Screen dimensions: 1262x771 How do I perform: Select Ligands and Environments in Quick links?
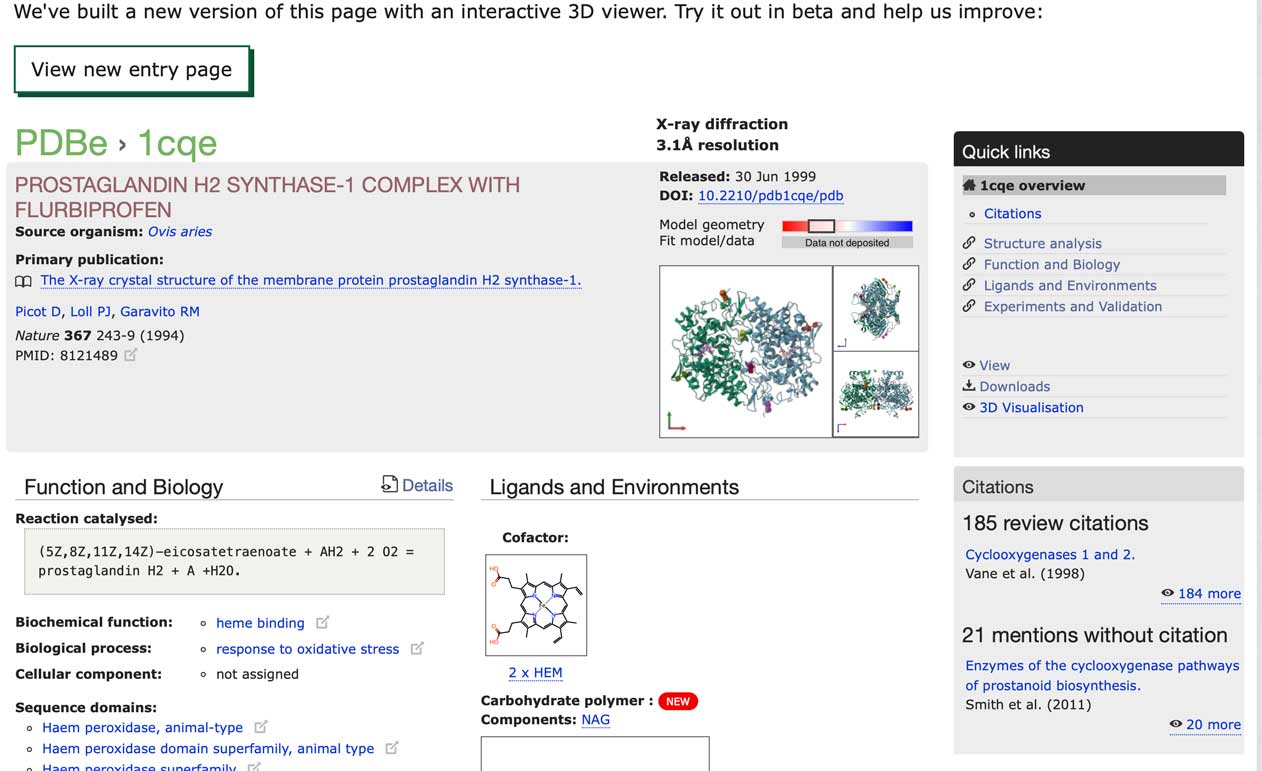(1072, 285)
